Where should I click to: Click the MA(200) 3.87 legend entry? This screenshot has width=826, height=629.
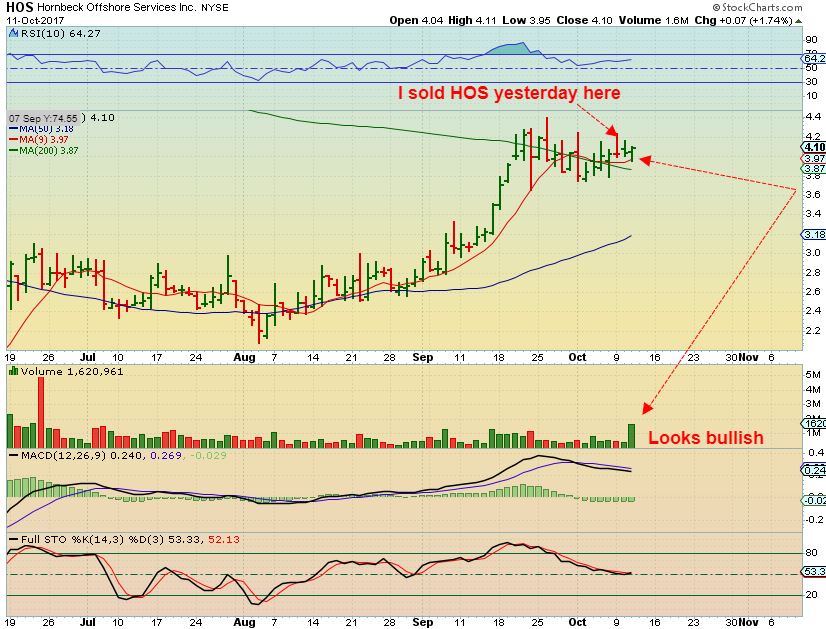44,151
